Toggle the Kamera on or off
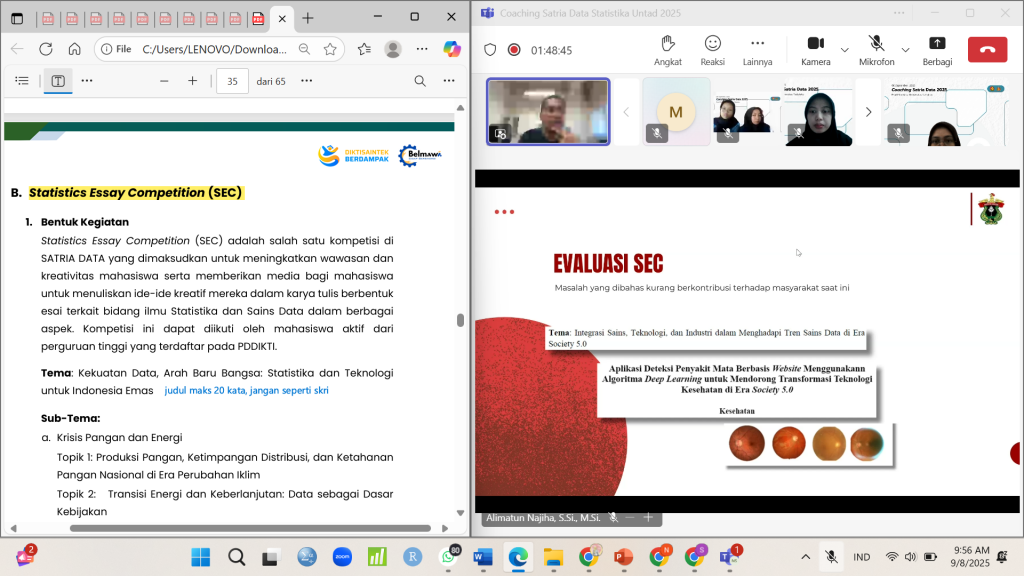The width and height of the screenshot is (1024, 576). pyautogui.click(x=815, y=49)
